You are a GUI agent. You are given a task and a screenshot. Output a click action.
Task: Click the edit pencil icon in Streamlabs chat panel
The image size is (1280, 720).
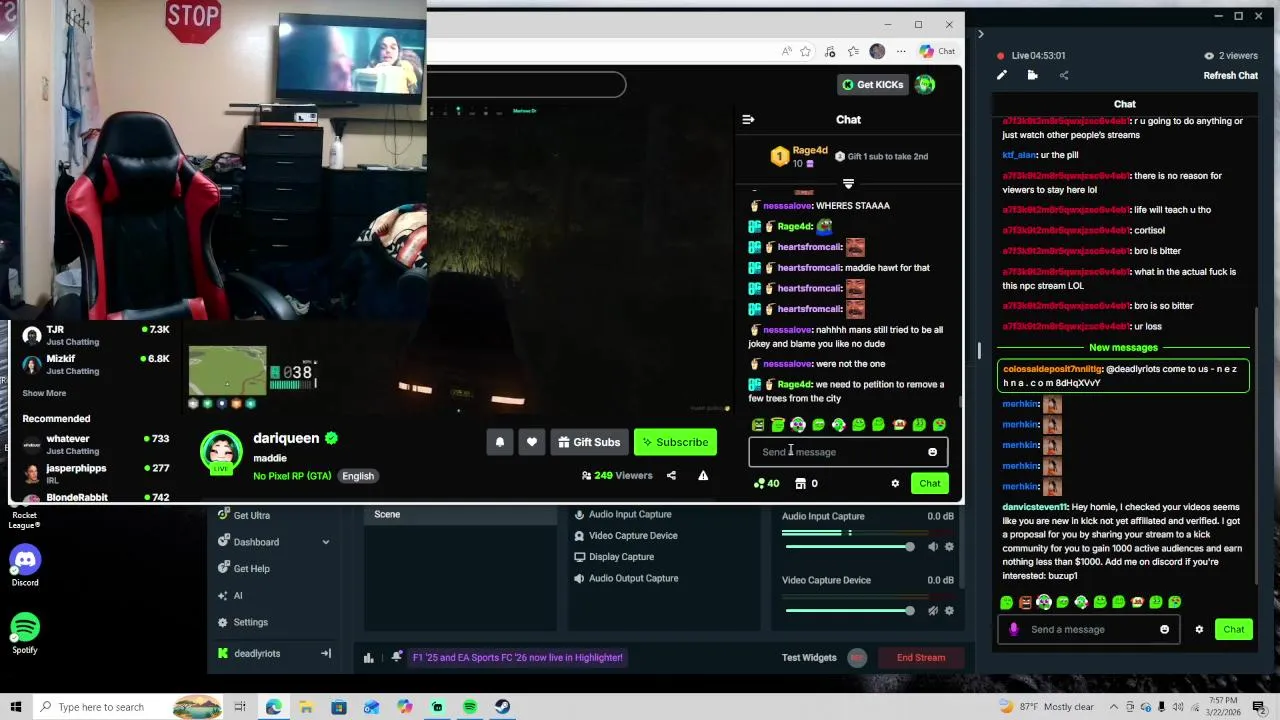1002,75
